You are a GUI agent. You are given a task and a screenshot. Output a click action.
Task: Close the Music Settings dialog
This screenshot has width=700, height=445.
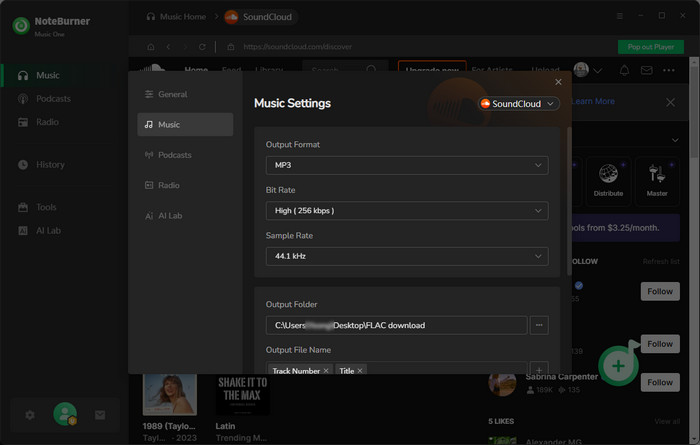558,82
